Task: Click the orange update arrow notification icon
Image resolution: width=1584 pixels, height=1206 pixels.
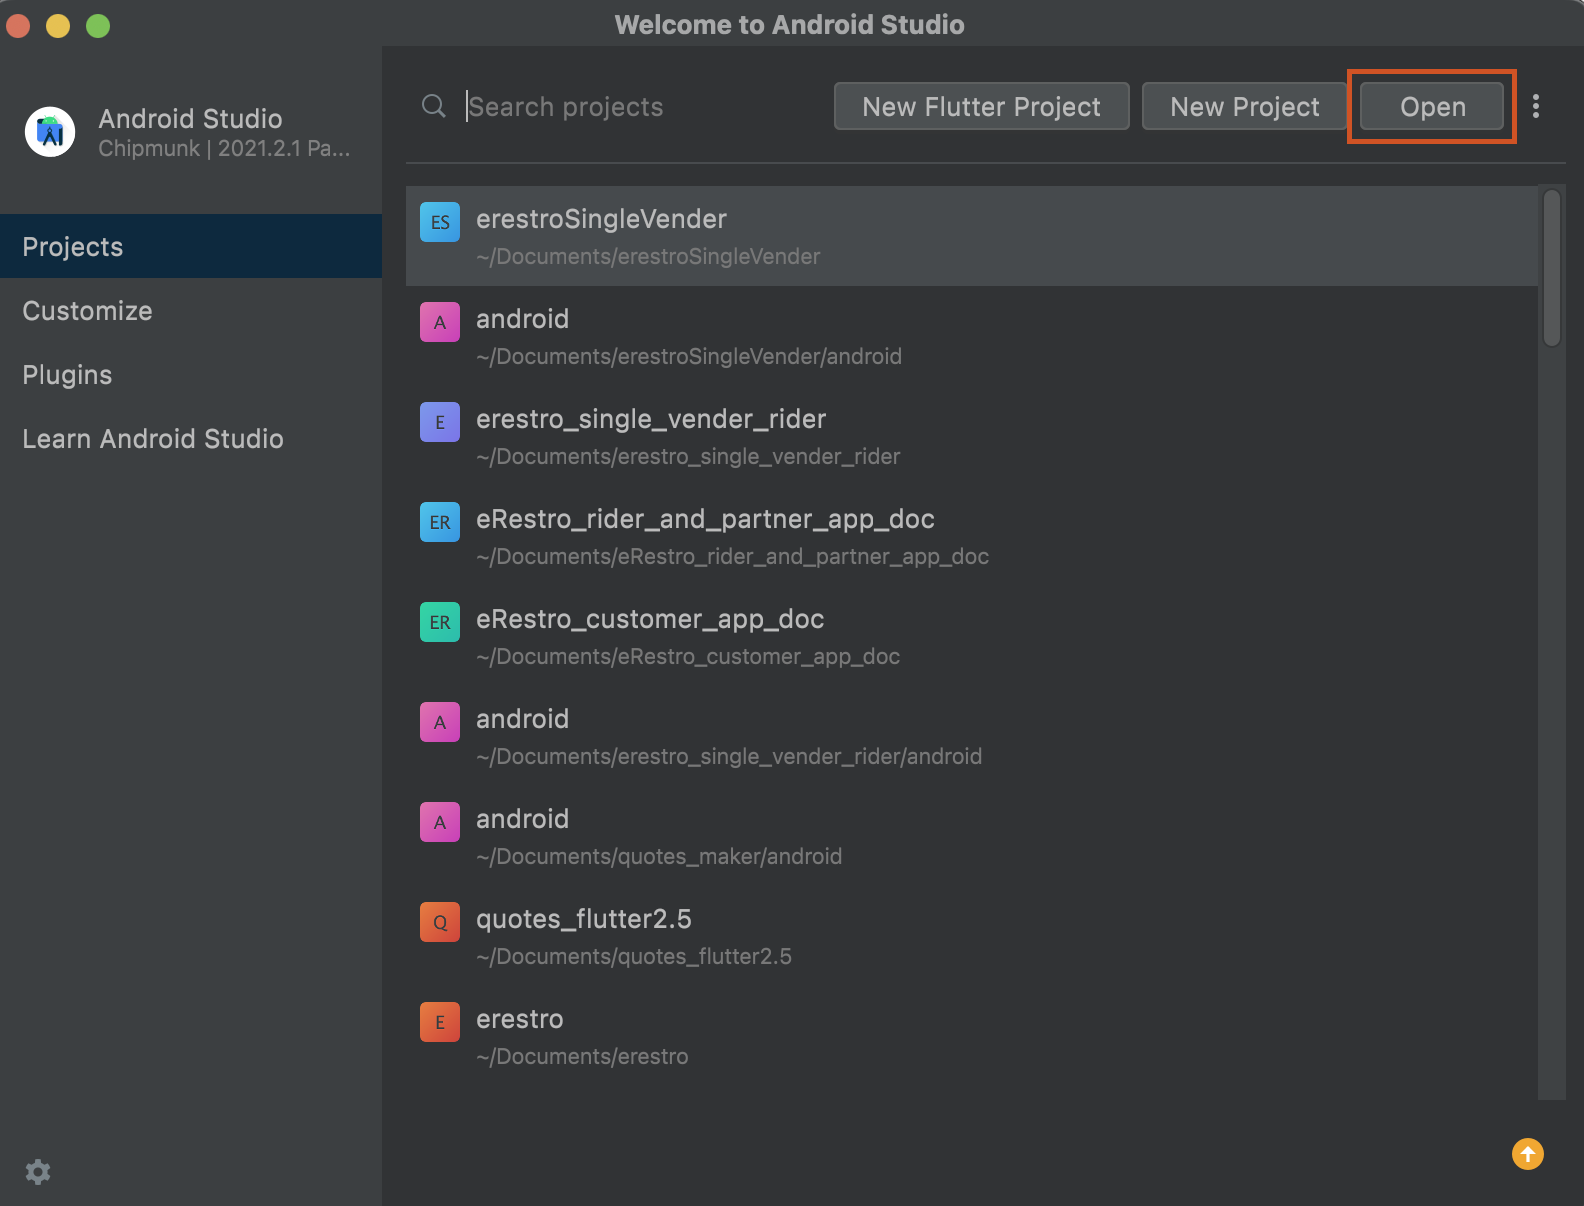Action: pos(1528,1154)
